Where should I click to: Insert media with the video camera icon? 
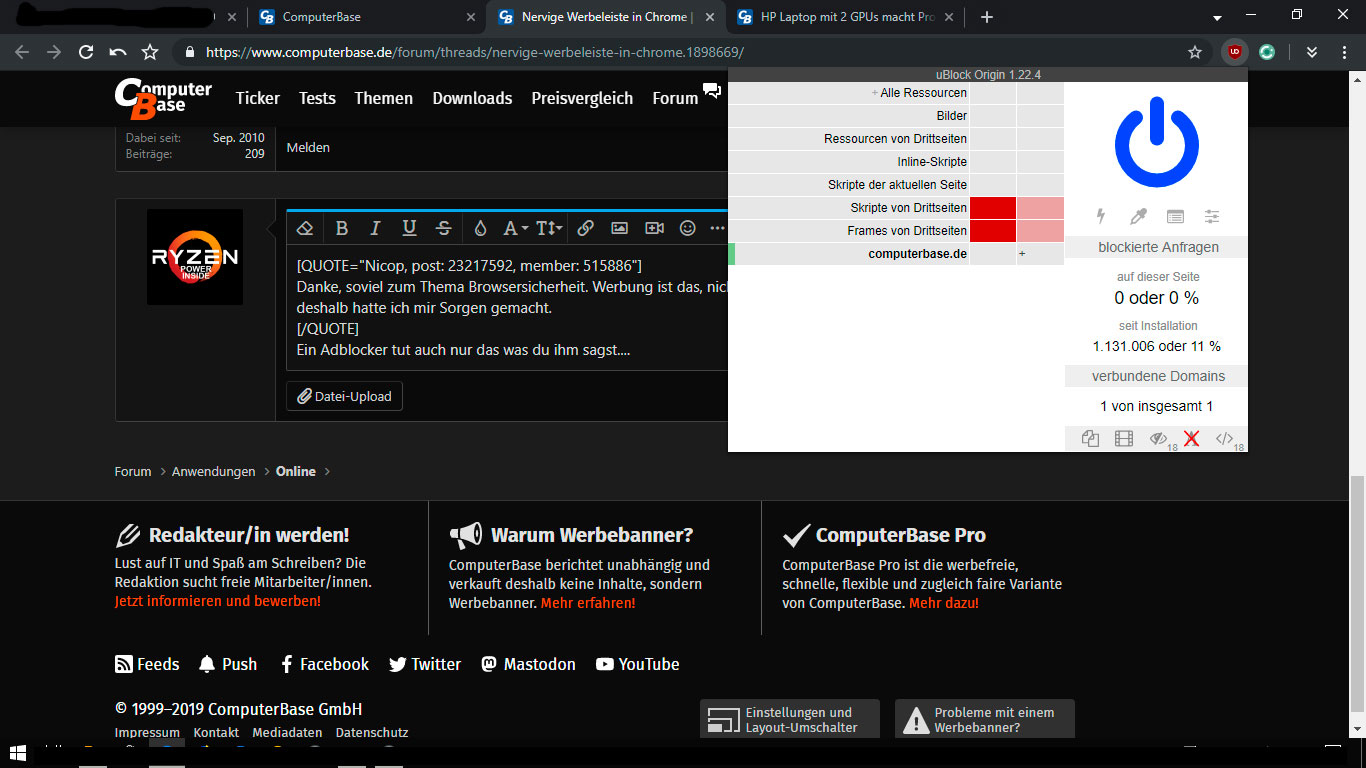pos(654,228)
